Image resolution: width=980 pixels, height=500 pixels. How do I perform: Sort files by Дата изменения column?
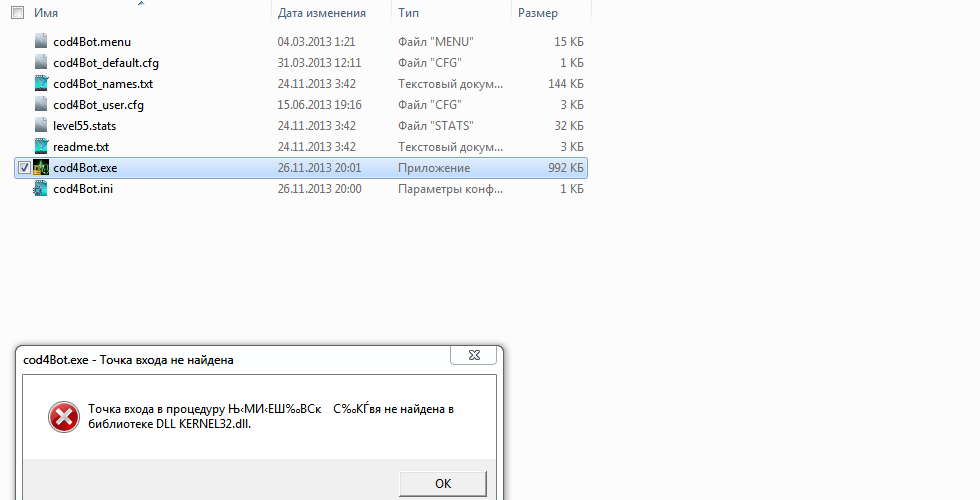coord(322,12)
